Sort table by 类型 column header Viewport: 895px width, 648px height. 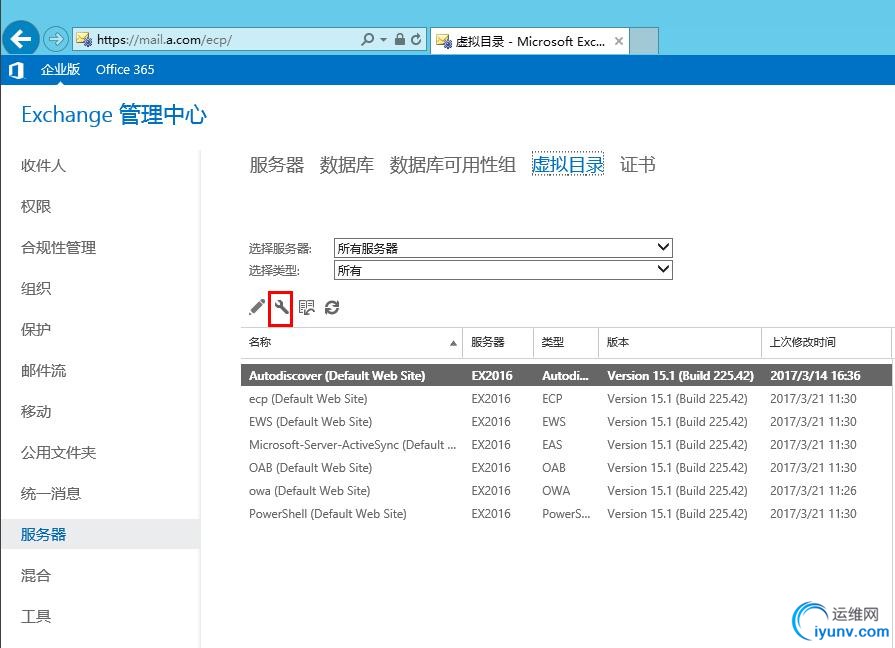[x=566, y=342]
